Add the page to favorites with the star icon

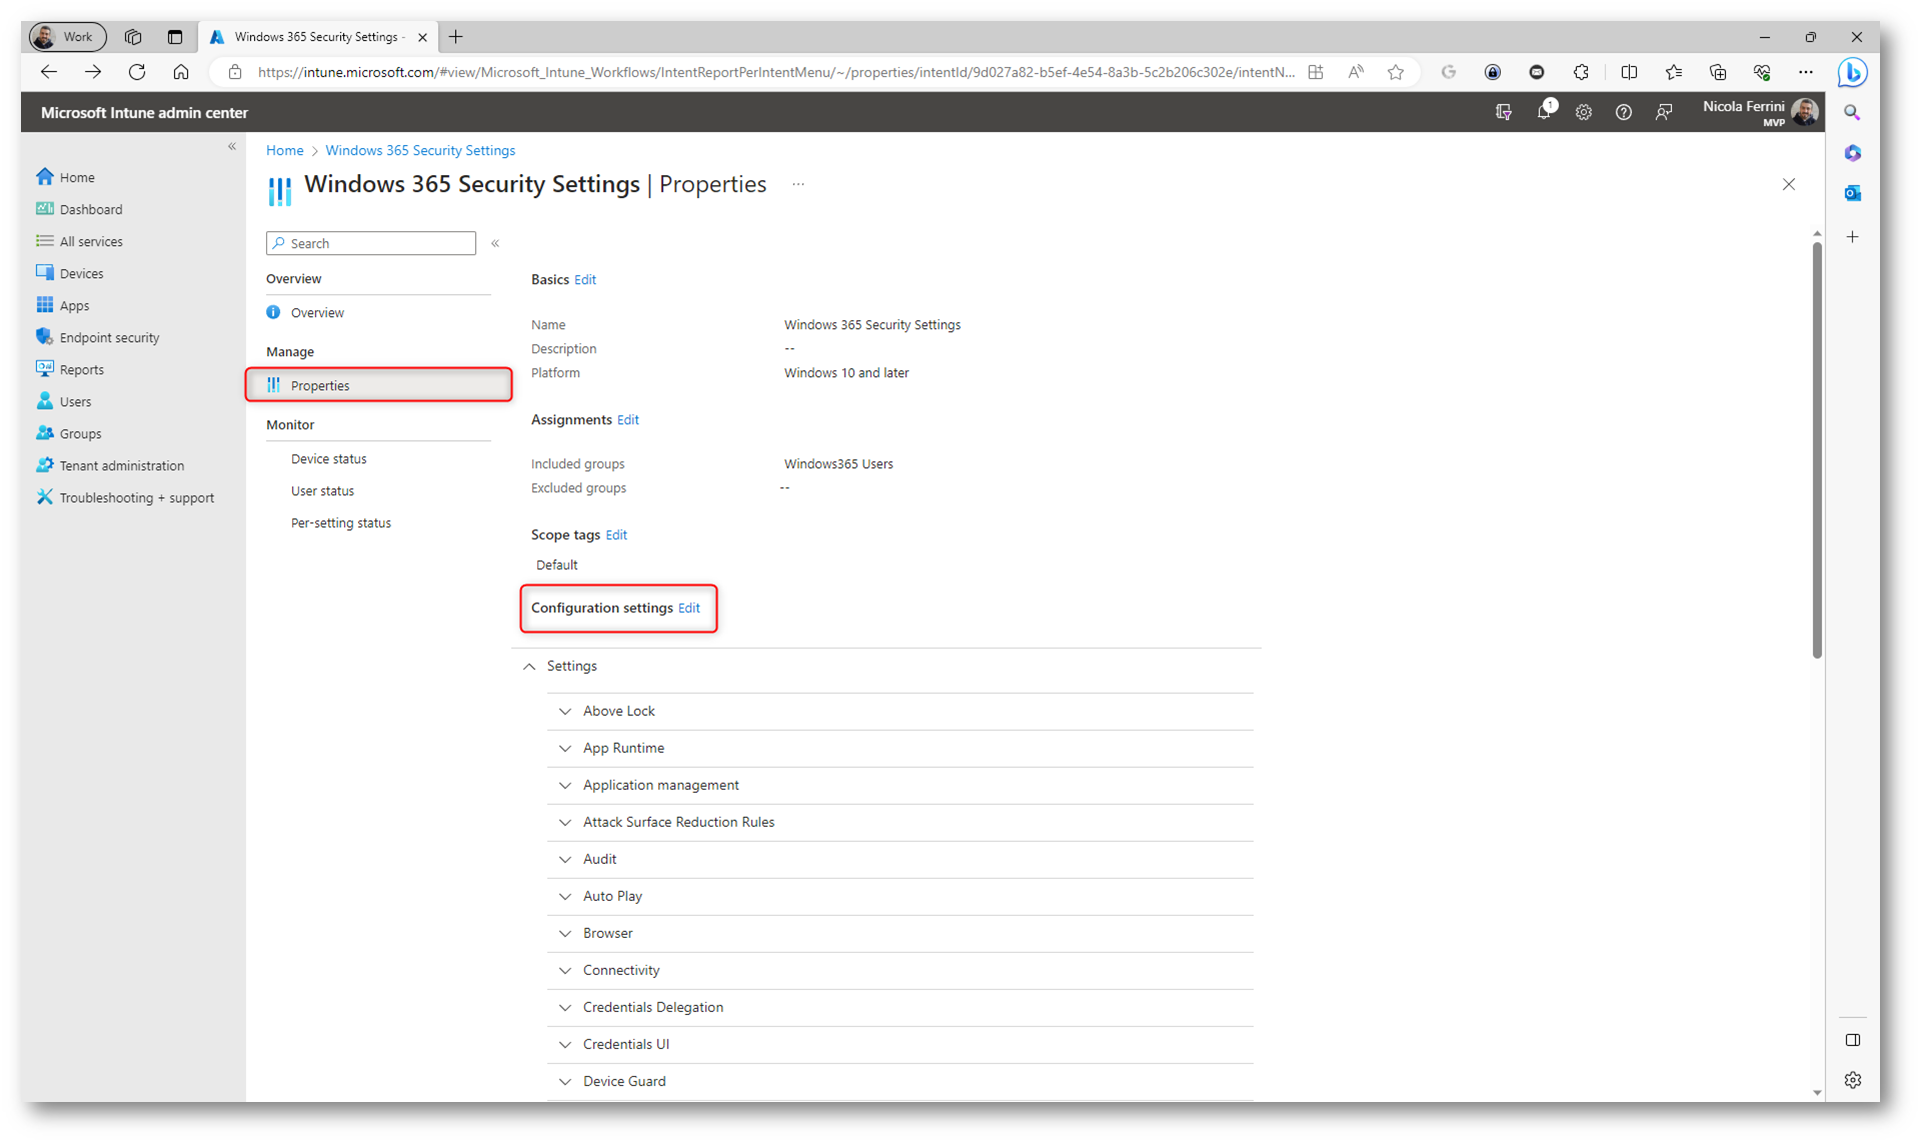point(1396,72)
